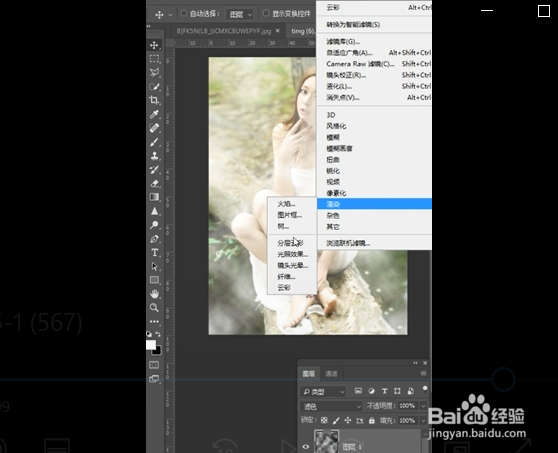Click the layer thumbnail in Layers panel
Viewport: 558px width, 453px height.
tap(326, 442)
